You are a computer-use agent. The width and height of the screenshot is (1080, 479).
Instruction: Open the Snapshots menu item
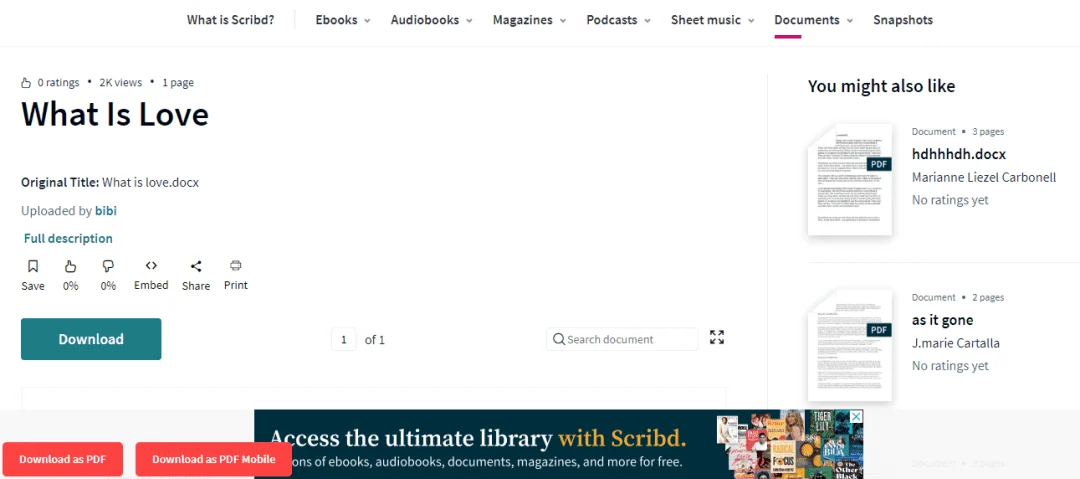point(903,20)
